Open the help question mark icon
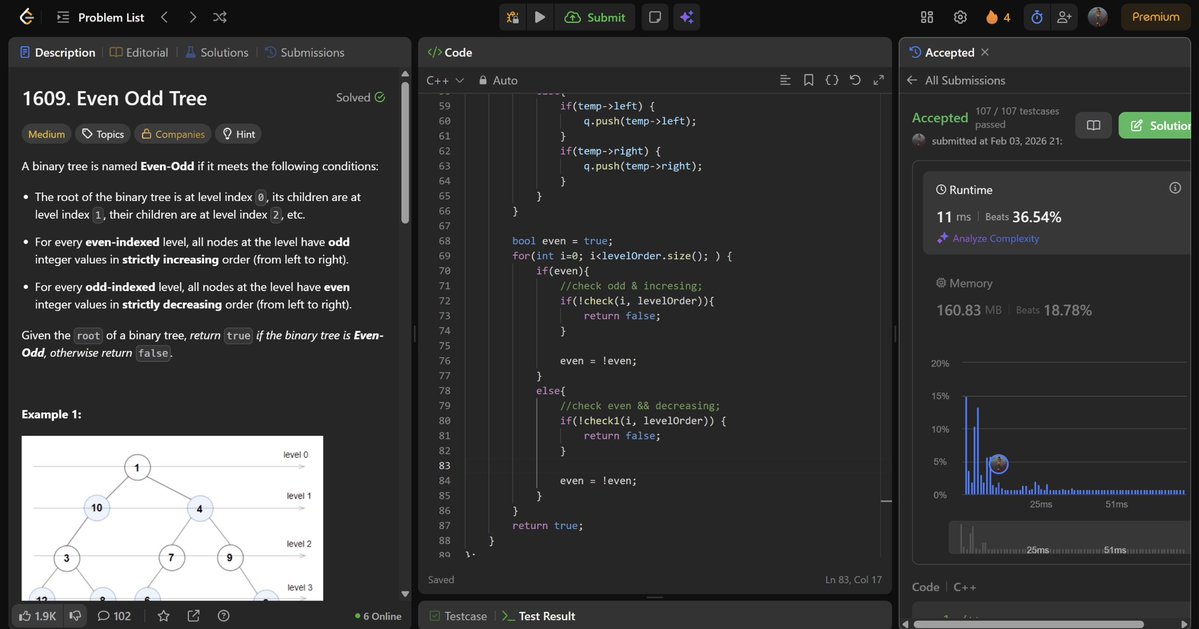Viewport: 1199px width, 629px height. click(223, 616)
